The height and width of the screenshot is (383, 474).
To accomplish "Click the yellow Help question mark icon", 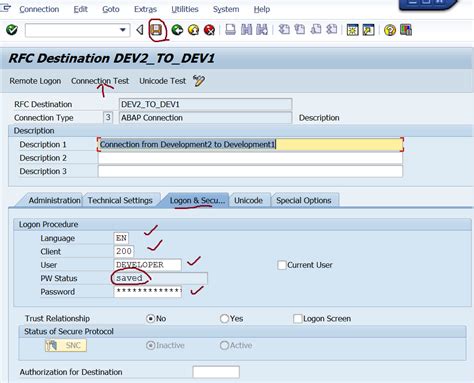I will 390,30.
